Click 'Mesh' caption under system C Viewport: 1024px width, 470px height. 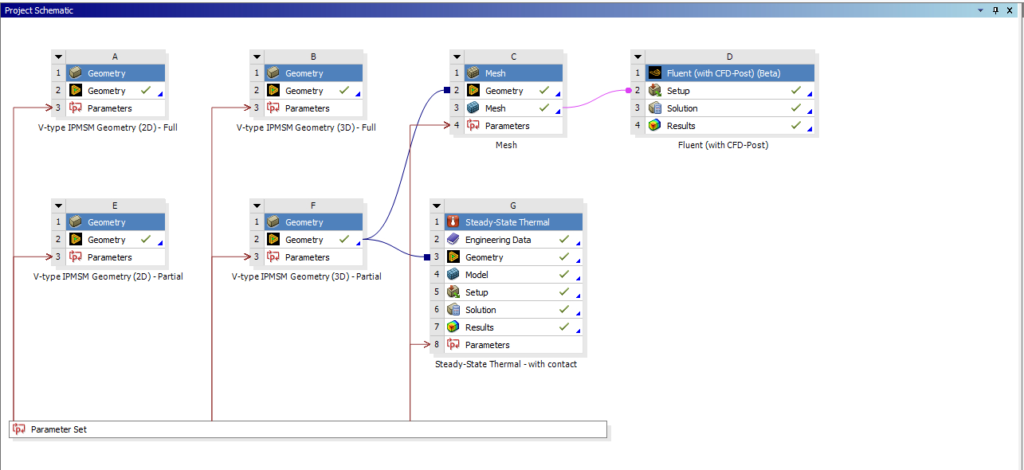[506, 145]
